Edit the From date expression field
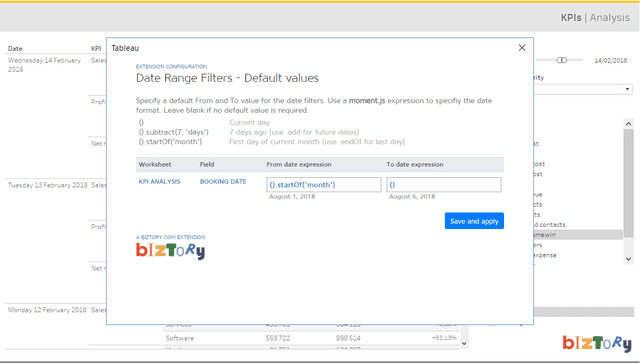This screenshot has width=640, height=363. [324, 185]
